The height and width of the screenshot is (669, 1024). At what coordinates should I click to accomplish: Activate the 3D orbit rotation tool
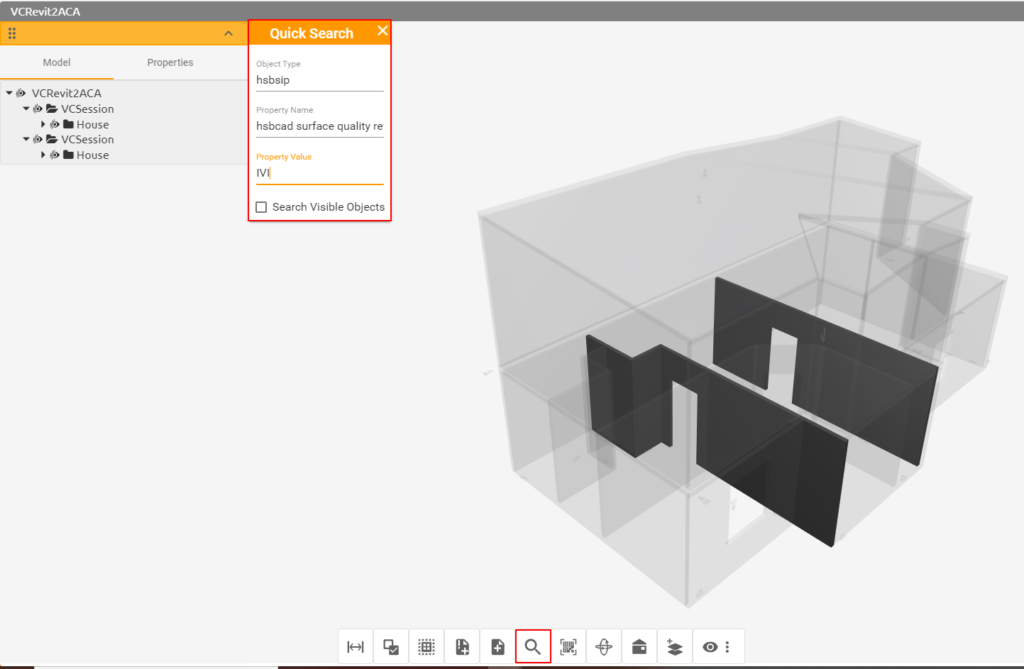click(604, 647)
